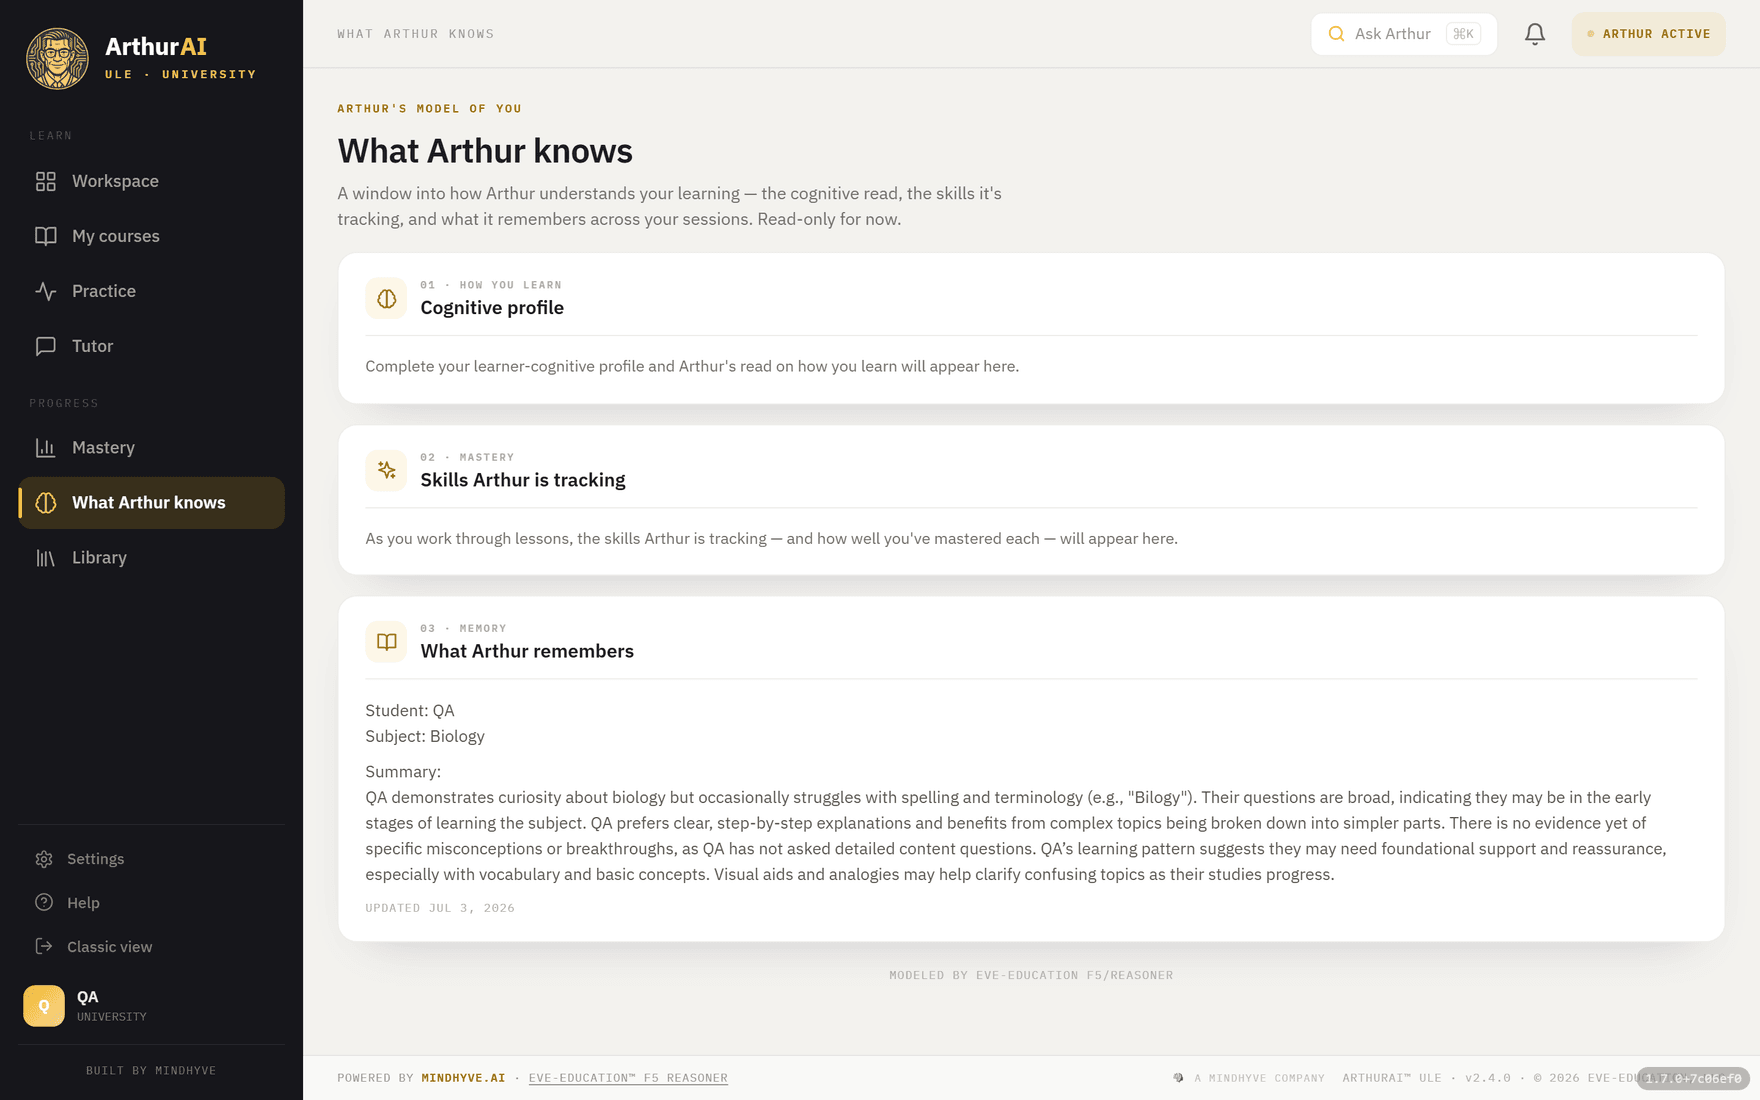Viewport: 1760px width, 1100px height.
Task: Switch to Classic view
Action: pos(151,947)
